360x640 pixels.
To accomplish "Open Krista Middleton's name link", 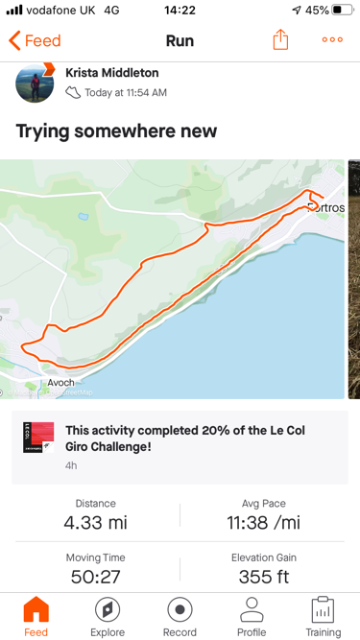I will click(112, 73).
